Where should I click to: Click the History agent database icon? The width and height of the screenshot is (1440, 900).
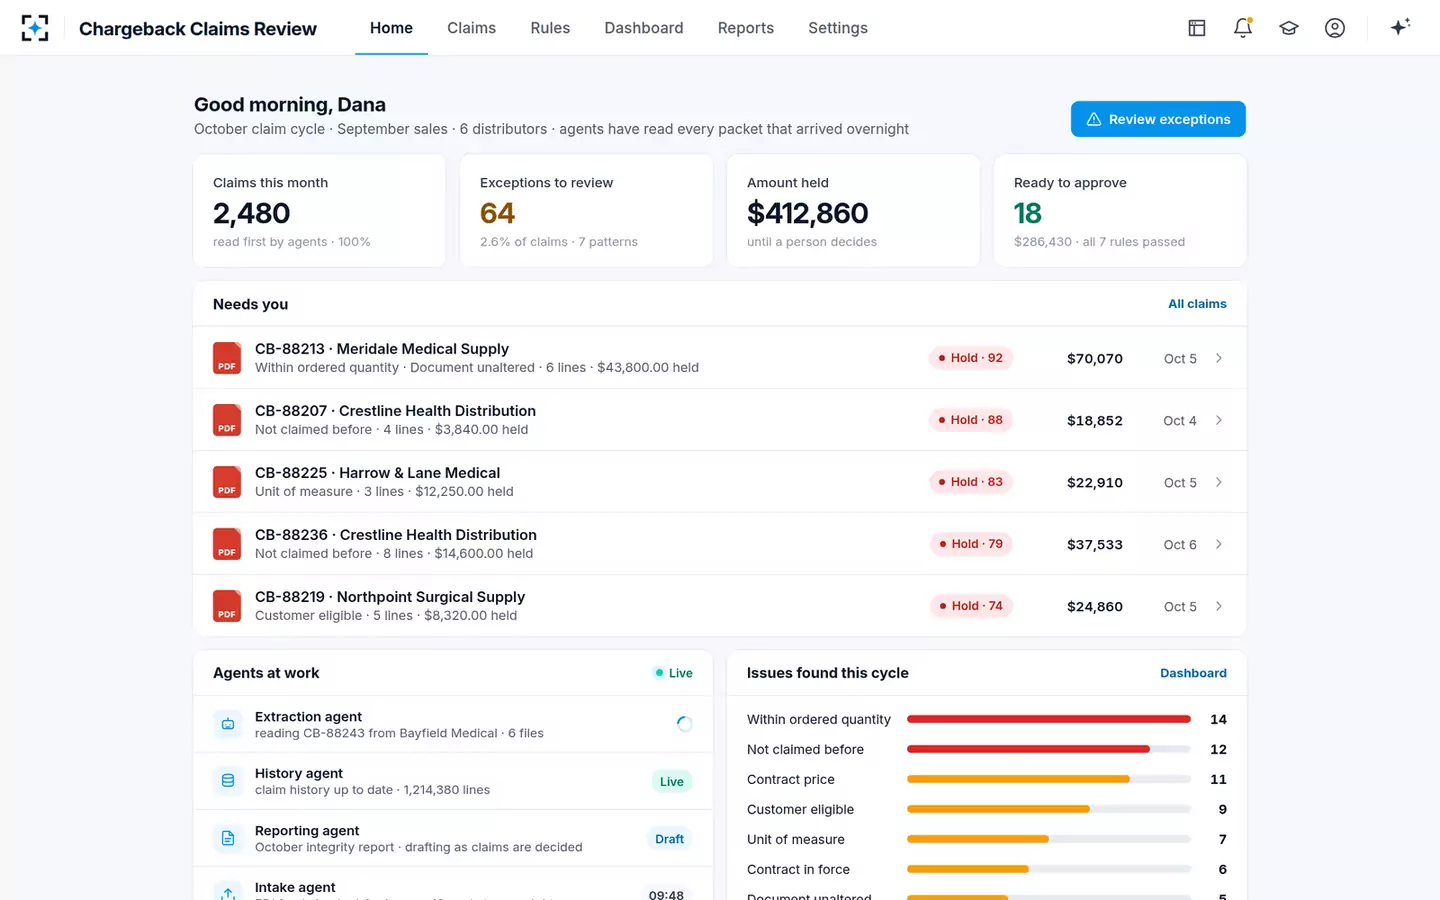click(x=228, y=781)
